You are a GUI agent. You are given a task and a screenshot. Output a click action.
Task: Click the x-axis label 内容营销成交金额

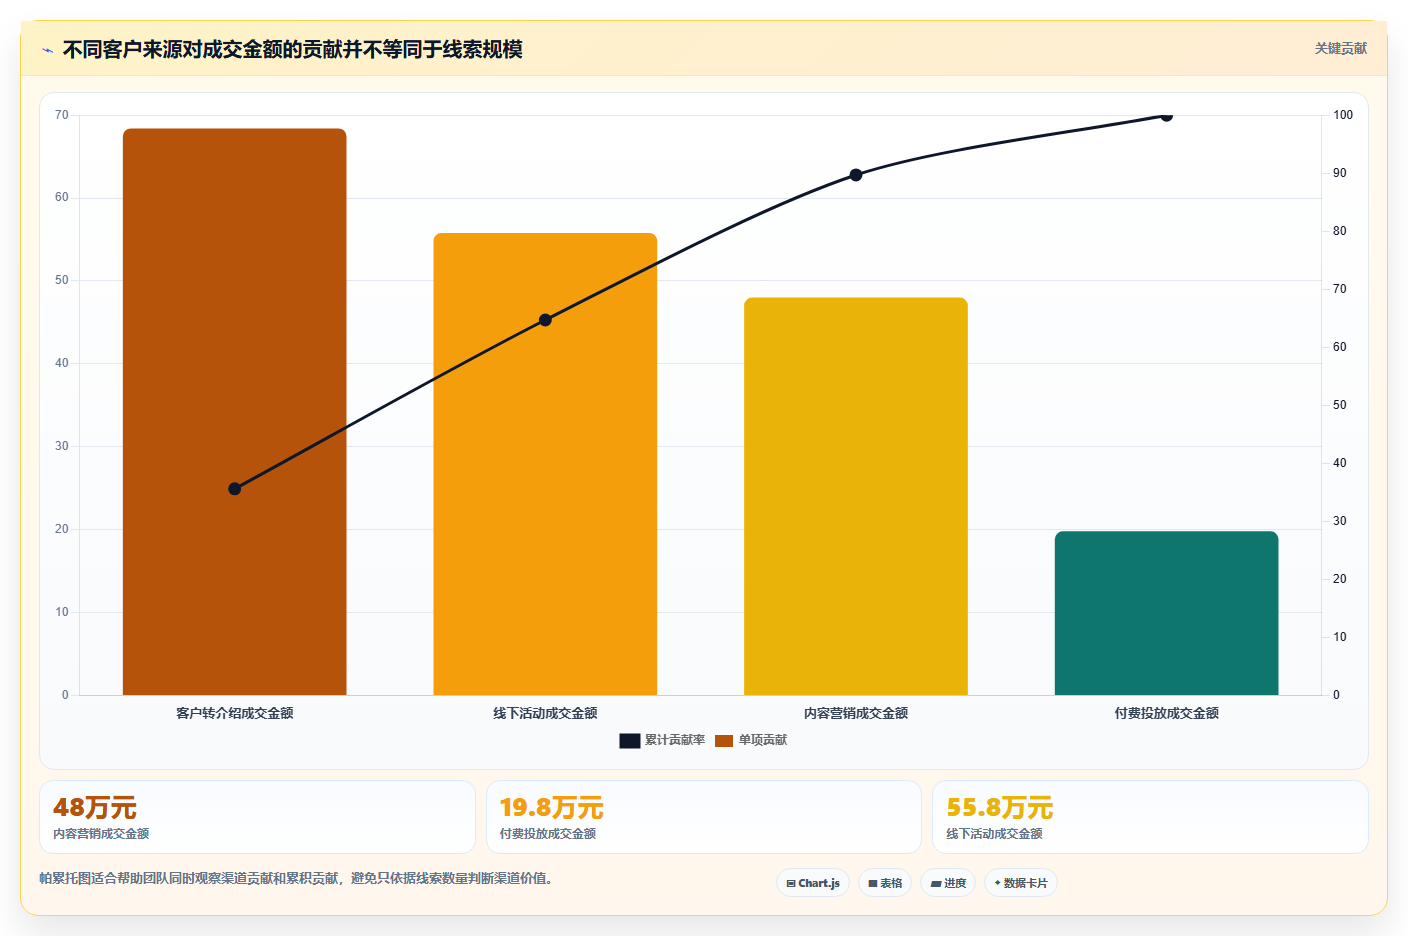point(856,713)
